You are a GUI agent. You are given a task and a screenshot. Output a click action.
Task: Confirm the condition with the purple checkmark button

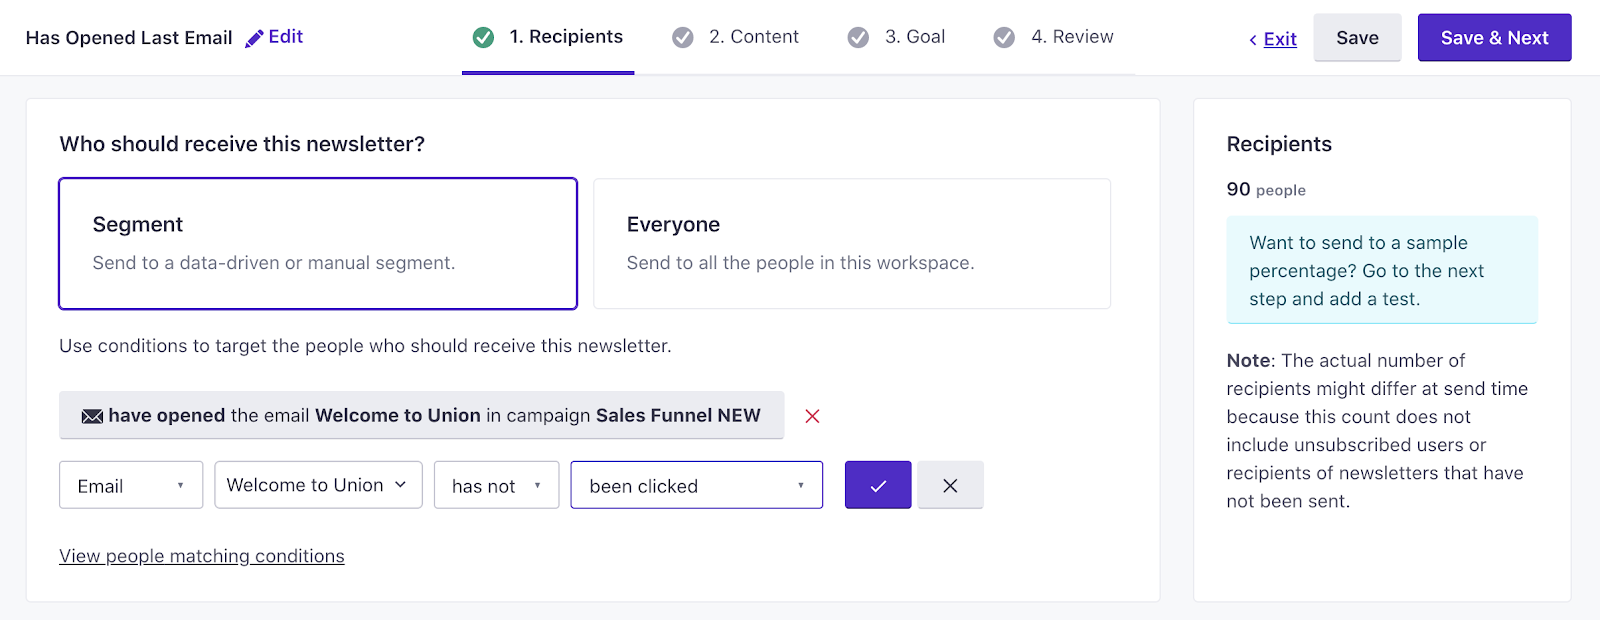tap(878, 485)
